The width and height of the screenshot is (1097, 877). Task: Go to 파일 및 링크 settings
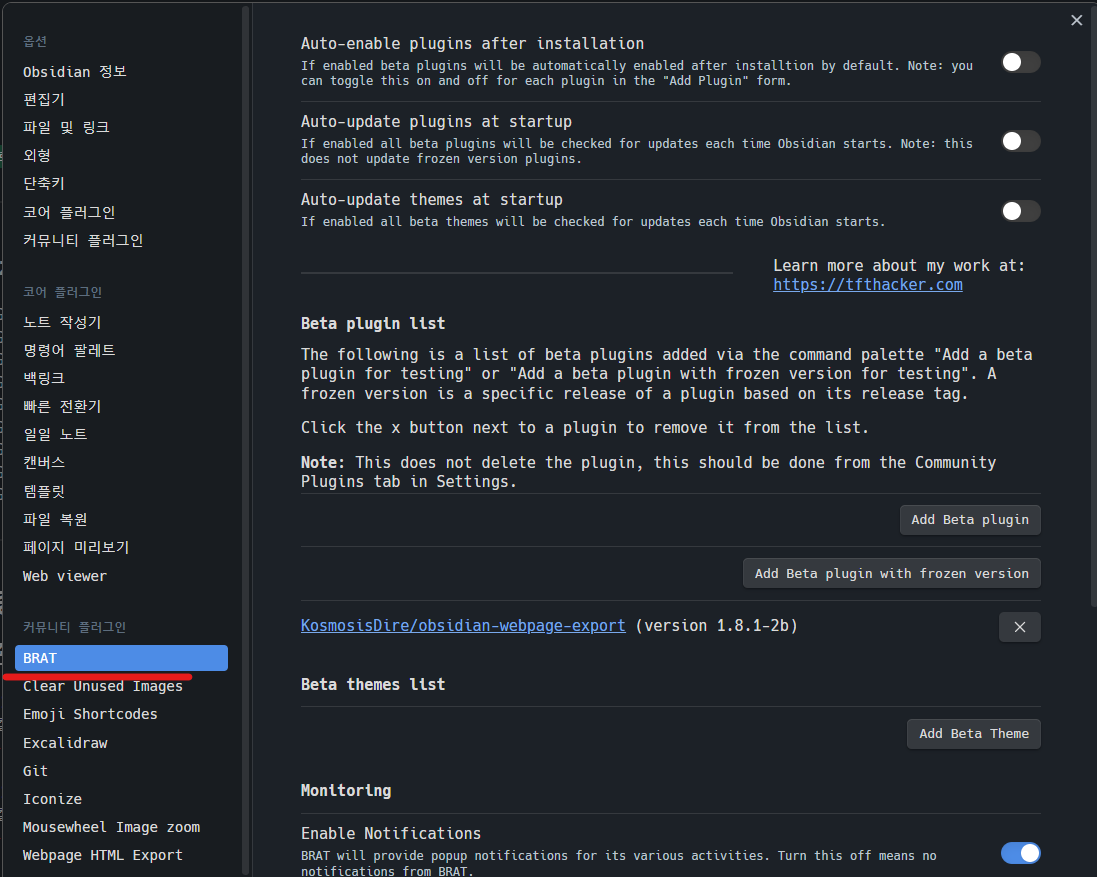tap(121, 127)
